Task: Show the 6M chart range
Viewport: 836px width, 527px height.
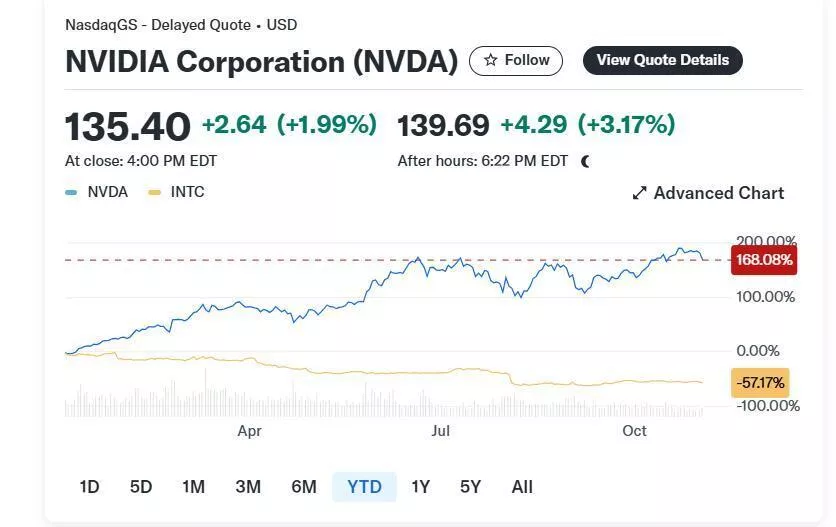Action: coord(304,487)
